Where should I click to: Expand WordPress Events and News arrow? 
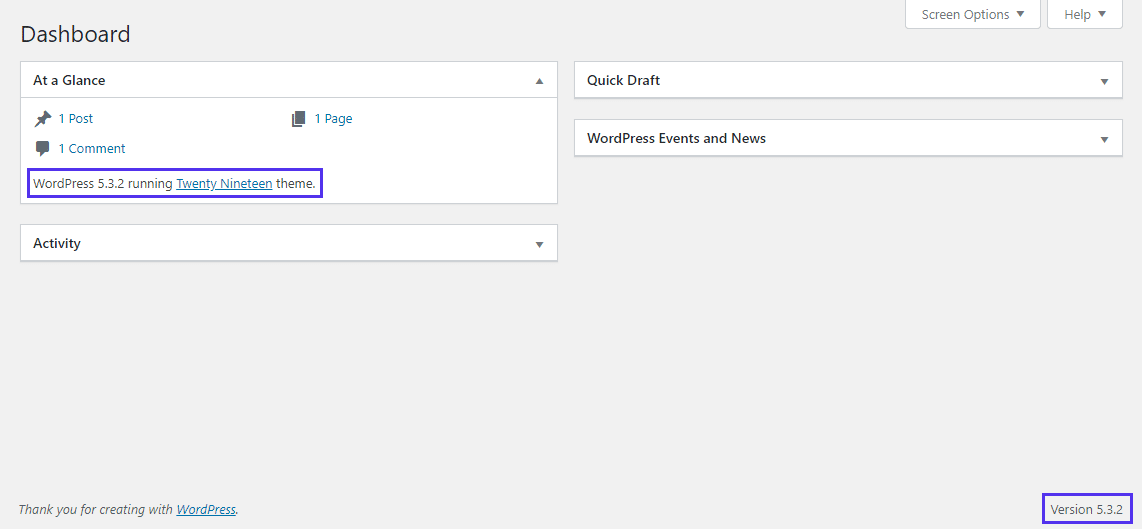click(x=1104, y=139)
